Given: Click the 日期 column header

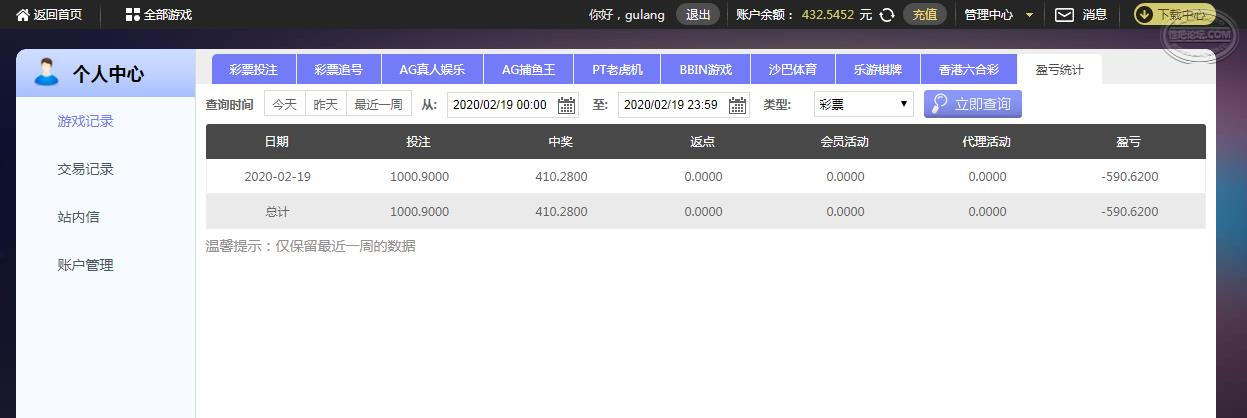Looking at the screenshot, I should [277, 142].
